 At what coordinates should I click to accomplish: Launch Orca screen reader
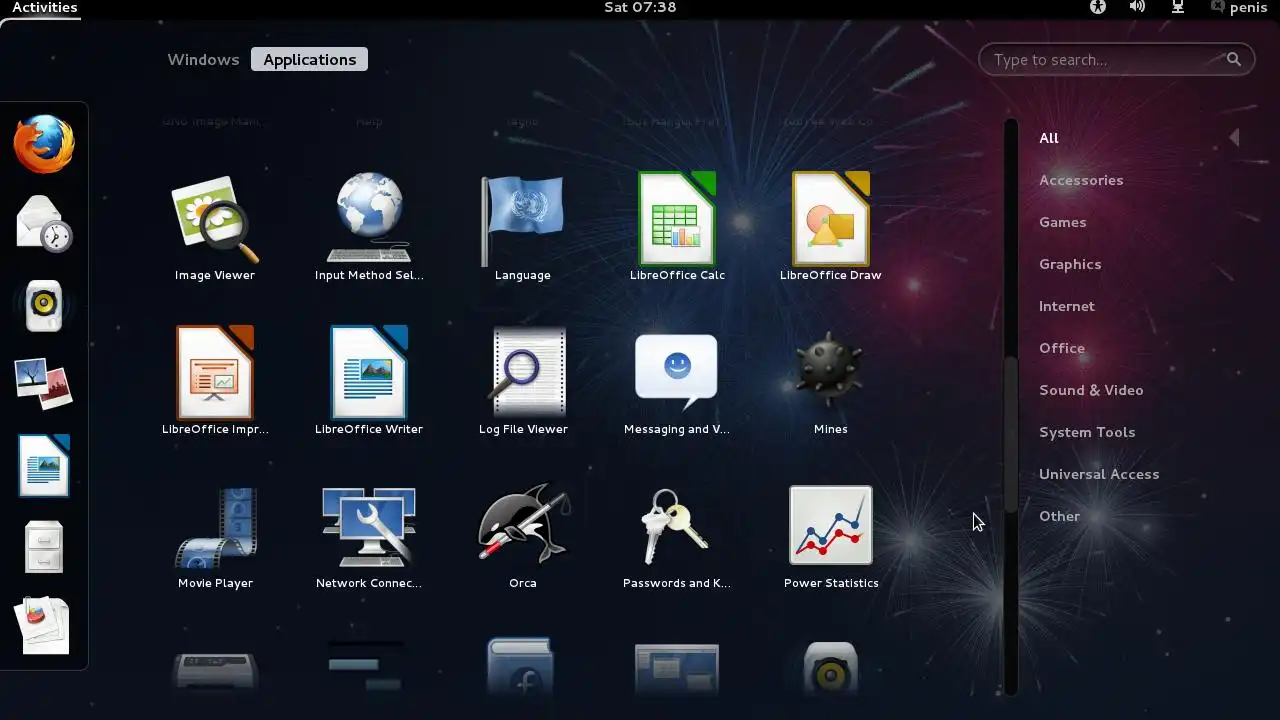click(523, 536)
